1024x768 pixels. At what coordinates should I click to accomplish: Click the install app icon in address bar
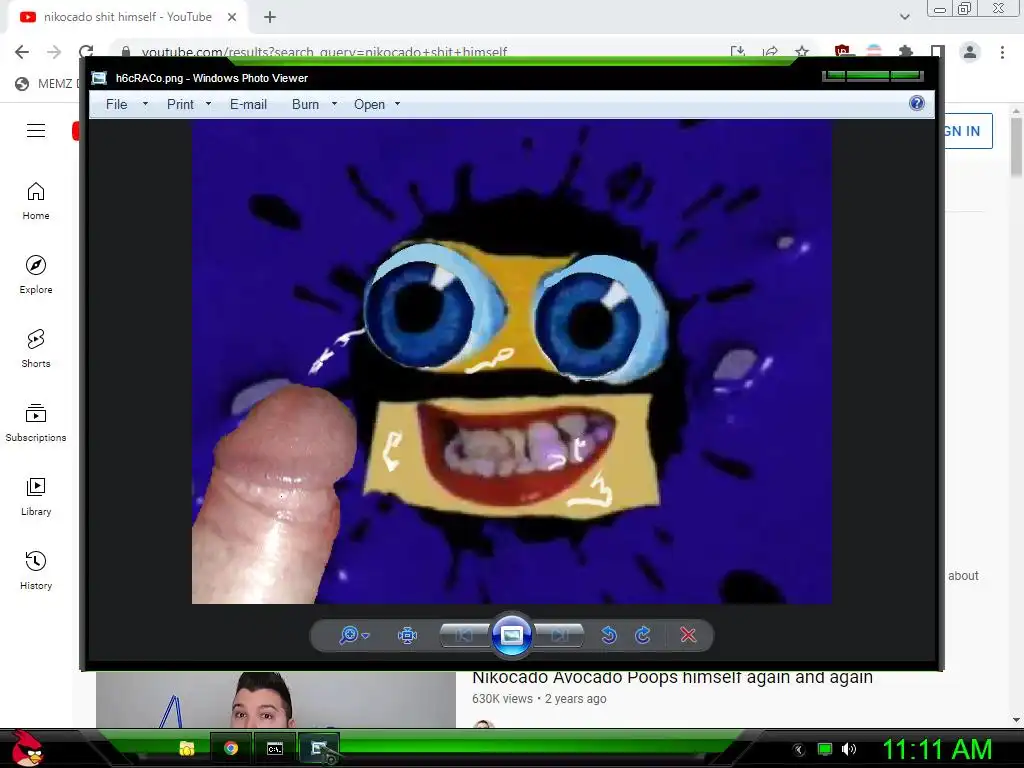(738, 52)
